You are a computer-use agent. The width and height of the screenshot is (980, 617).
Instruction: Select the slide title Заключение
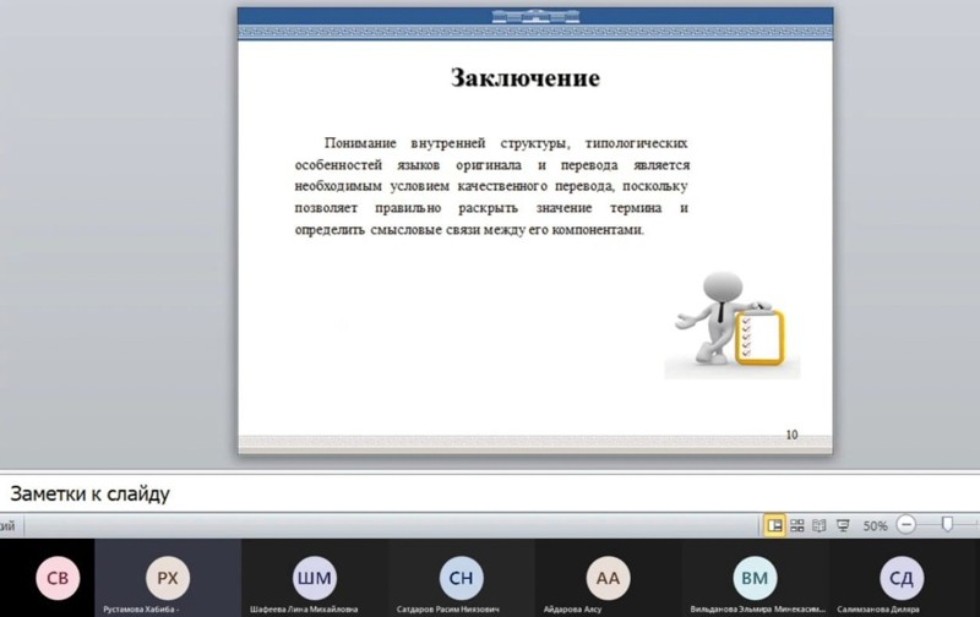click(525, 77)
